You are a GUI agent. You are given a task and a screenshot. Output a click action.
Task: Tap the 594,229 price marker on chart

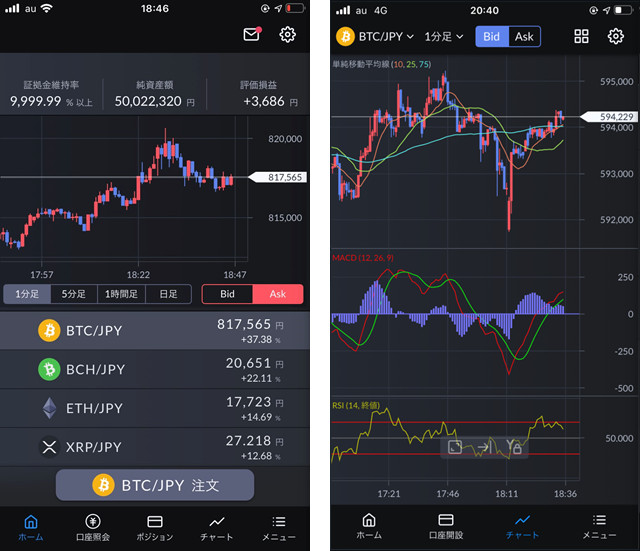point(608,116)
